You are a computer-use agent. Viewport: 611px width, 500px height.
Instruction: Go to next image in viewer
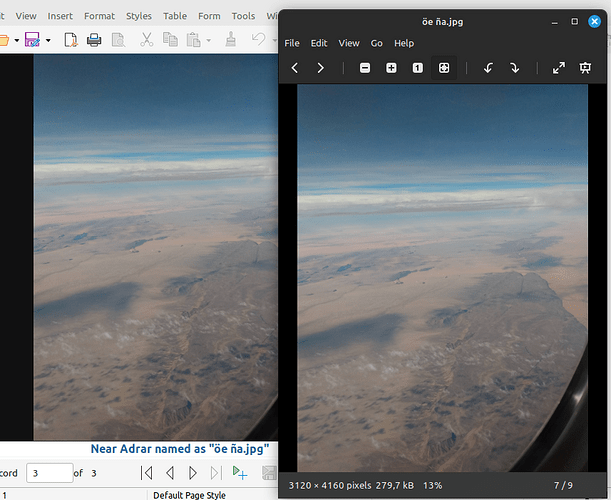[320, 68]
